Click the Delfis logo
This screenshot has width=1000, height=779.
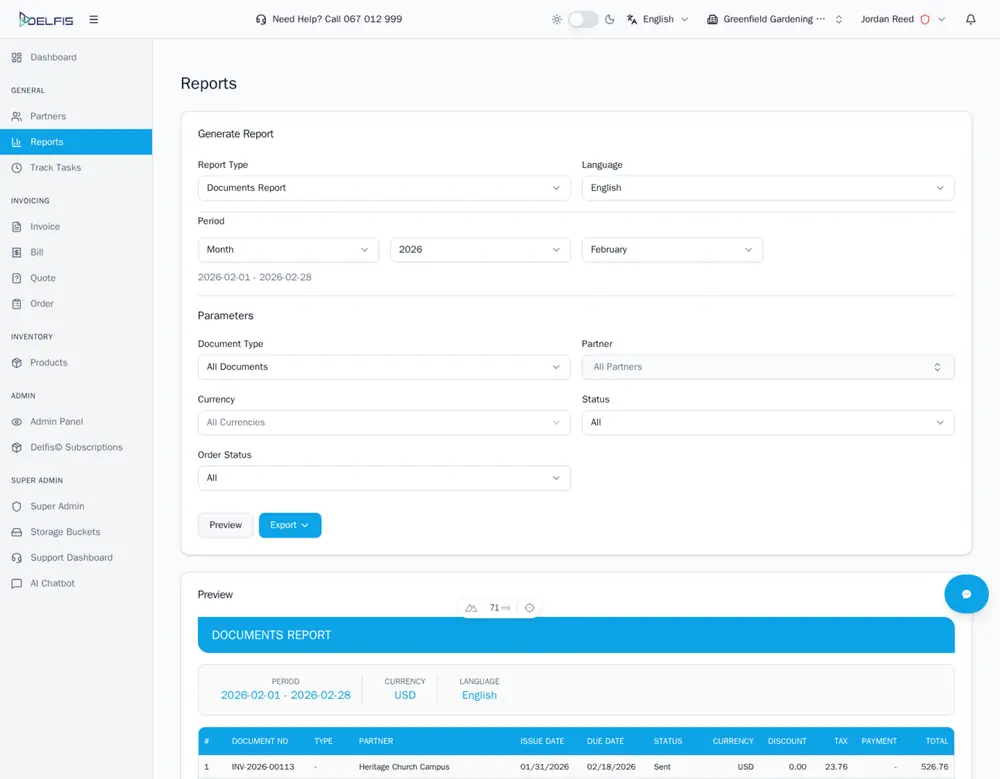pos(46,19)
